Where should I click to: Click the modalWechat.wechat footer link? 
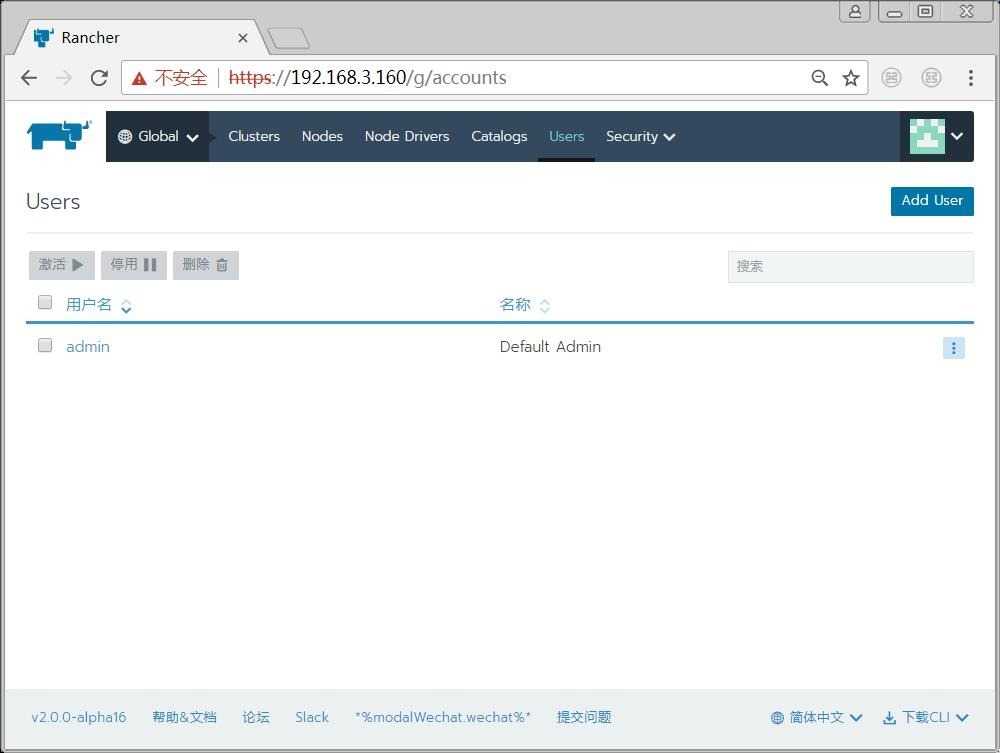pos(443,717)
